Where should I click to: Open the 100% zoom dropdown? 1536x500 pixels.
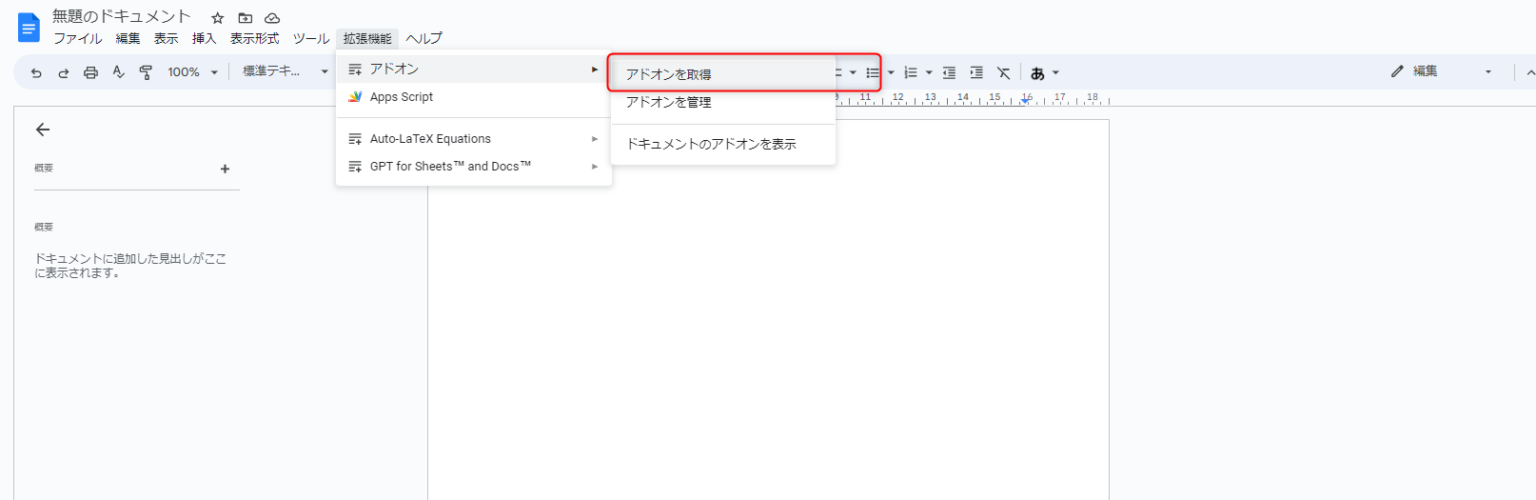click(x=192, y=73)
